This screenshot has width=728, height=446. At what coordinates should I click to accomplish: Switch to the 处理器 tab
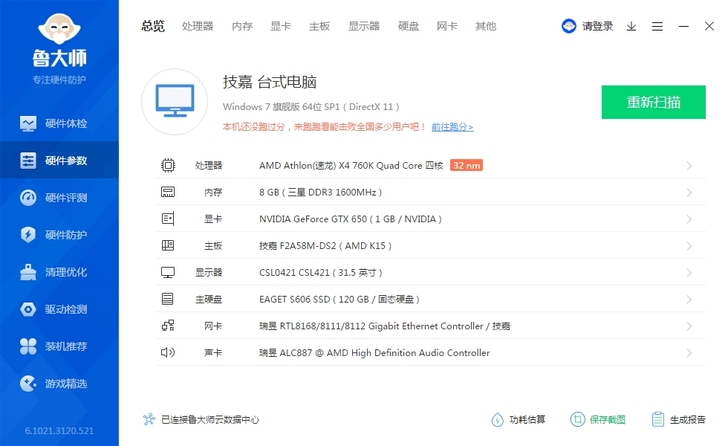click(197, 26)
